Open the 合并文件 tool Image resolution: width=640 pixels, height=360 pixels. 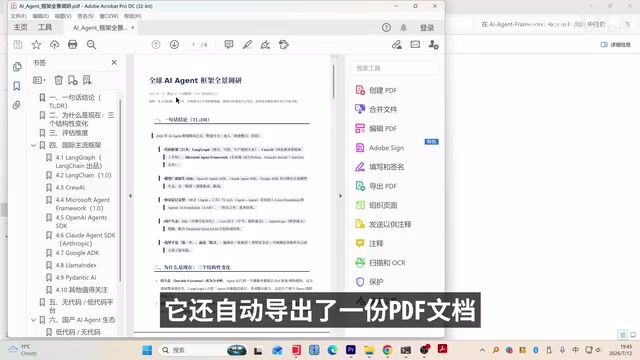[376, 109]
